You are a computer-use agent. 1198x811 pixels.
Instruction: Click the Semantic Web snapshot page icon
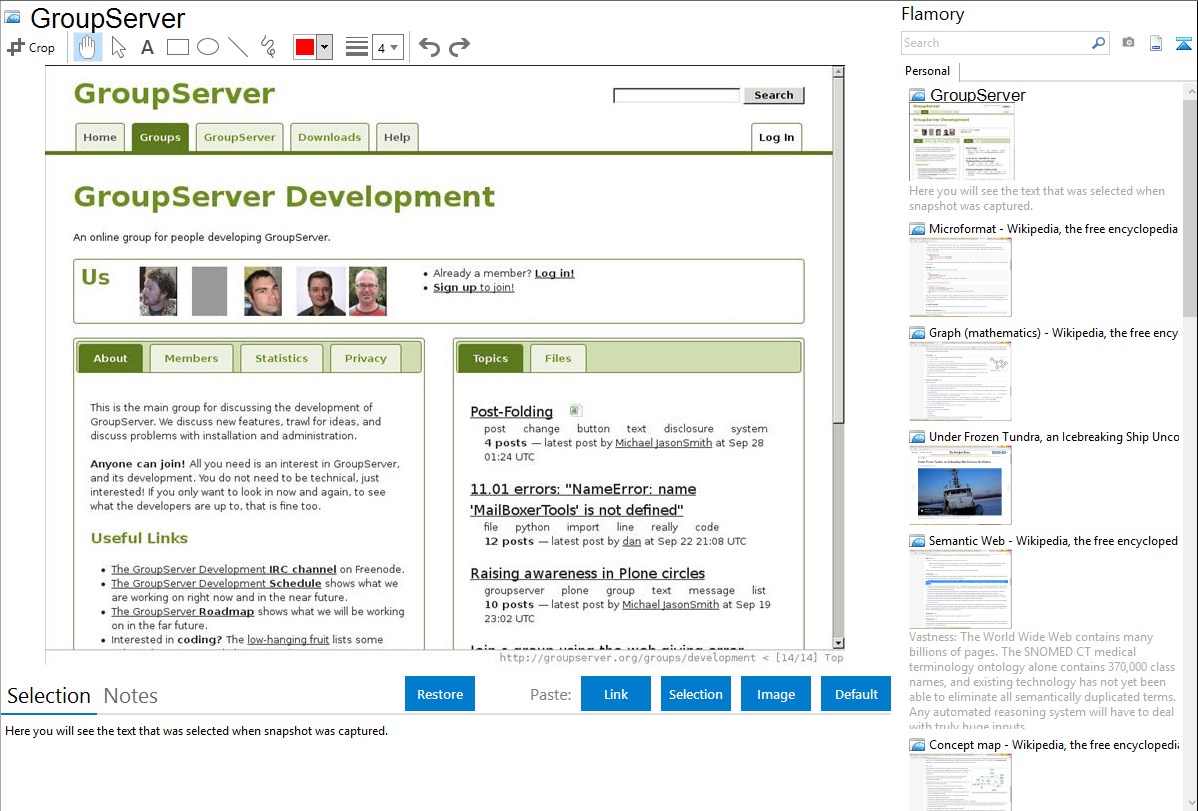(917, 541)
